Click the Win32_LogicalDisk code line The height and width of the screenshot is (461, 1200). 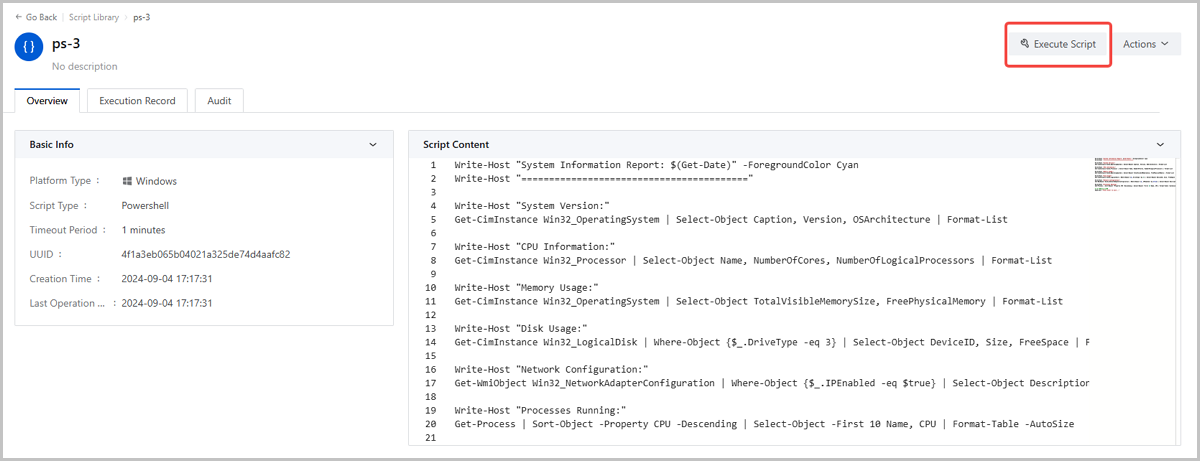click(770, 342)
